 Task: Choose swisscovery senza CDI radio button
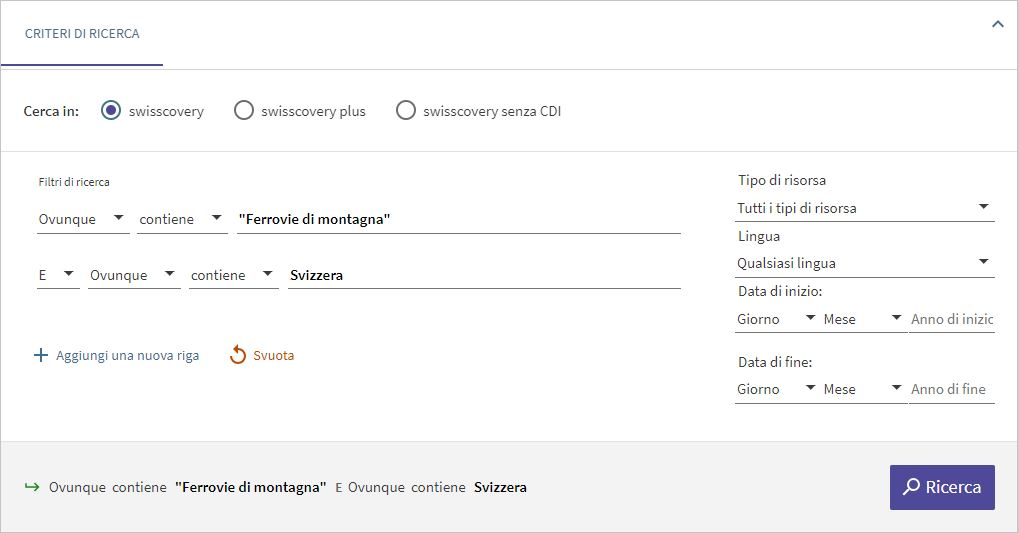[406, 111]
